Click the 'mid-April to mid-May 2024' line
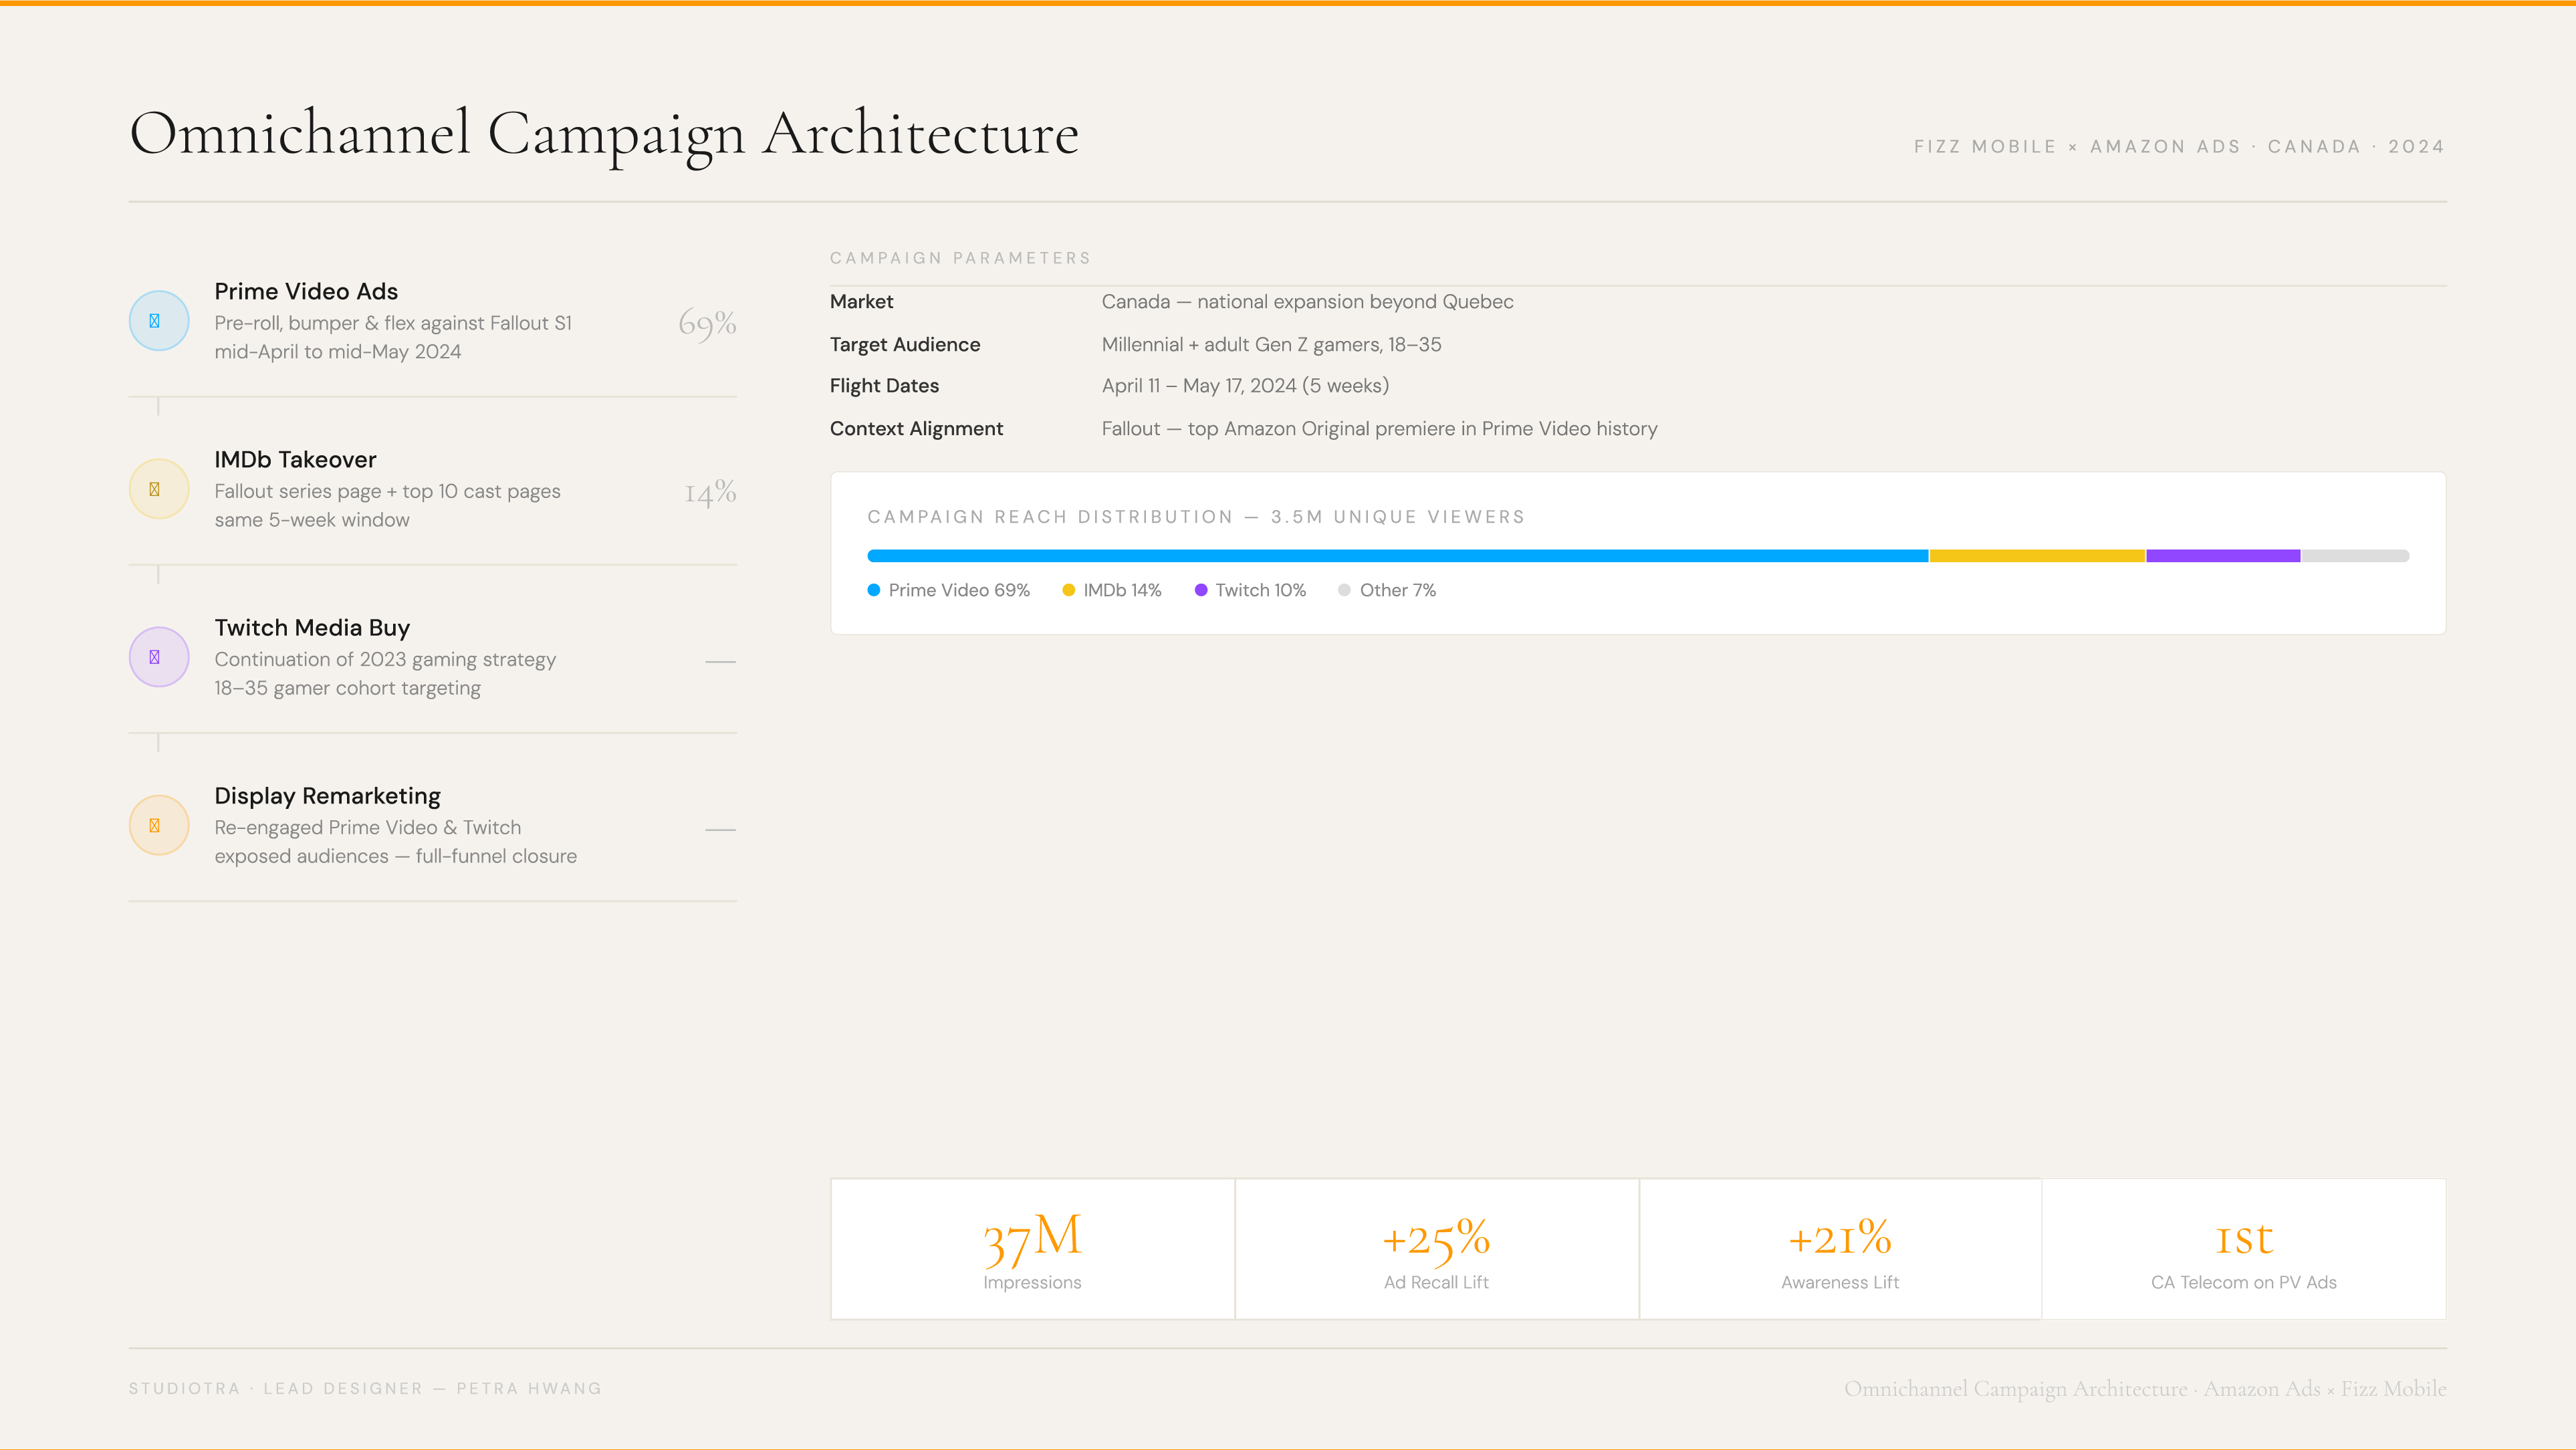 338,352
